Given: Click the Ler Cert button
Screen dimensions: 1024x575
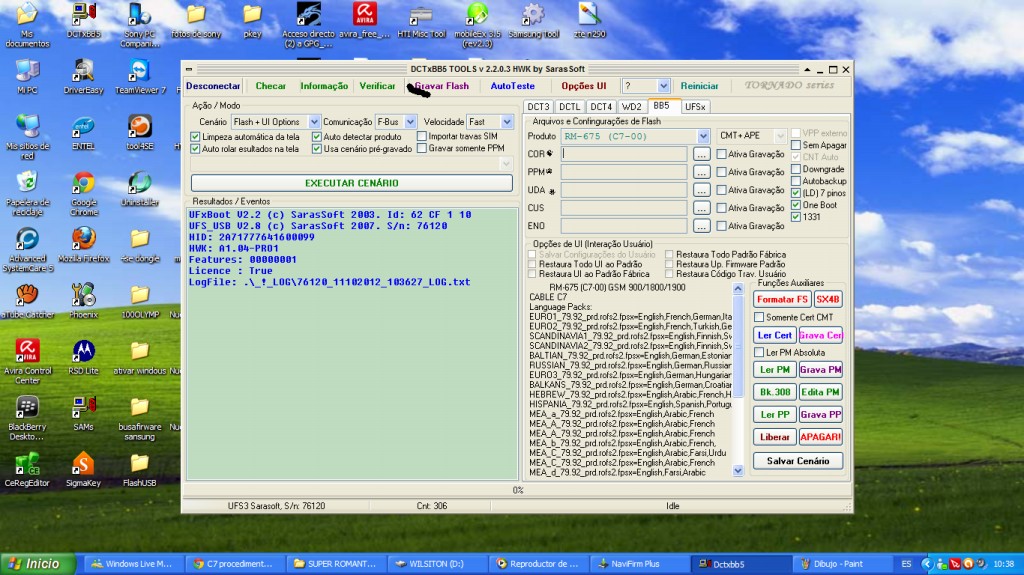Looking at the screenshot, I should pos(775,335).
